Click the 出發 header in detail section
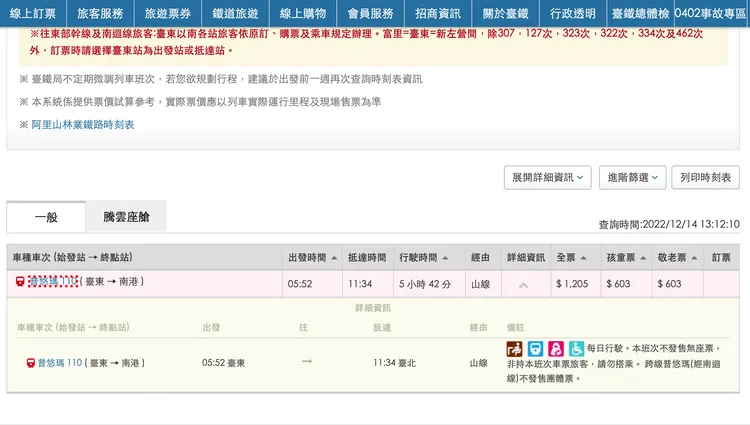This screenshot has height=425, width=750. tap(211, 327)
